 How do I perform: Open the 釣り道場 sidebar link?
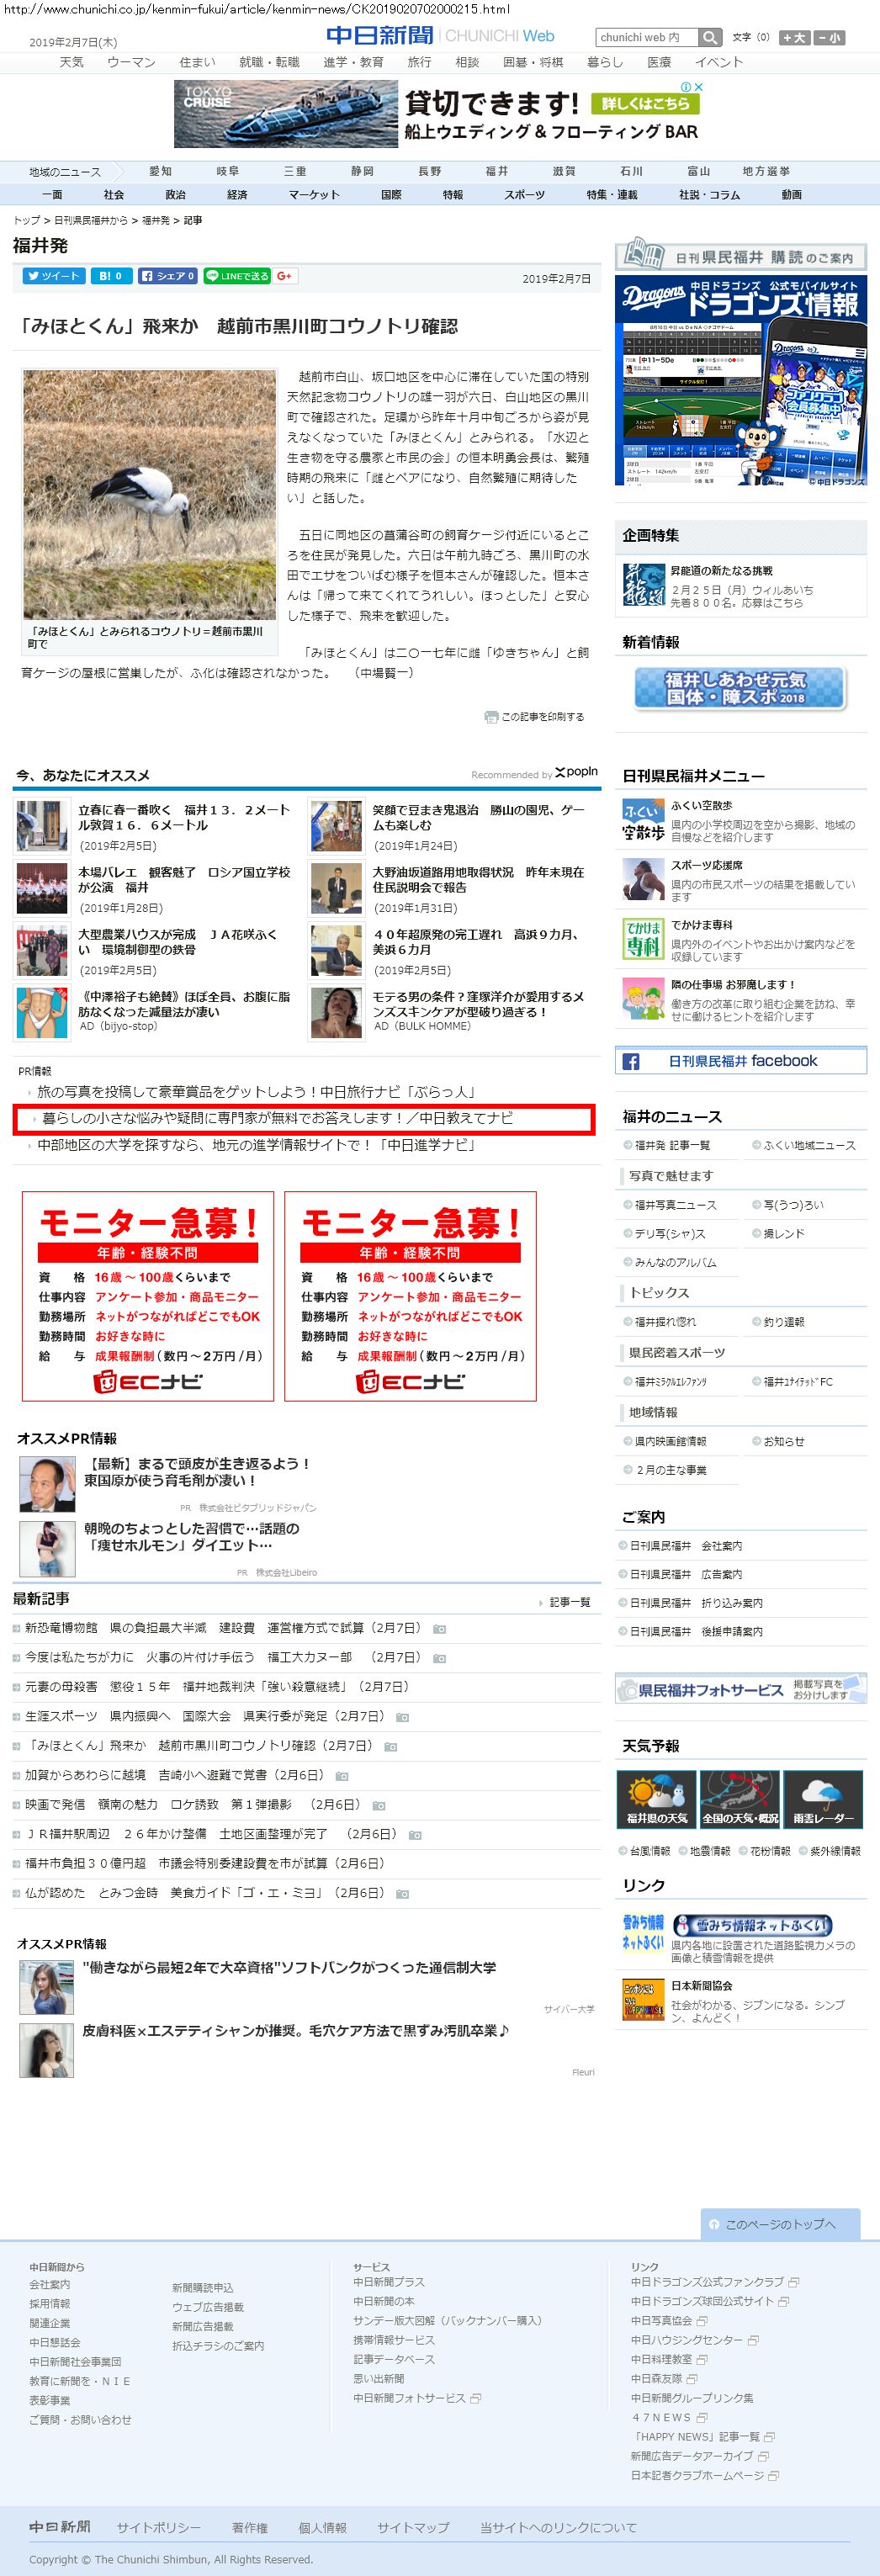[x=784, y=1322]
